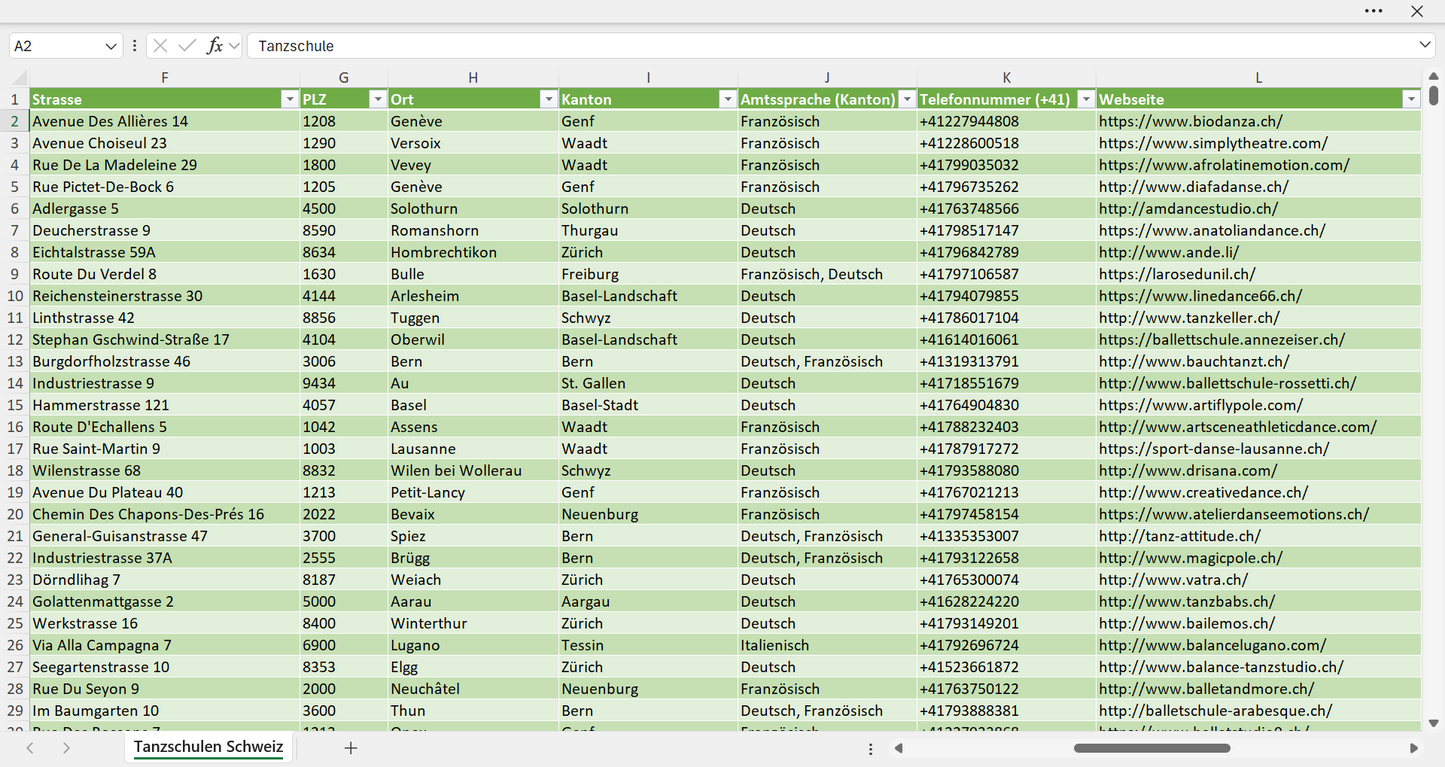Go to previous sheet with left arrow
The image size is (1445, 767).
click(30, 748)
